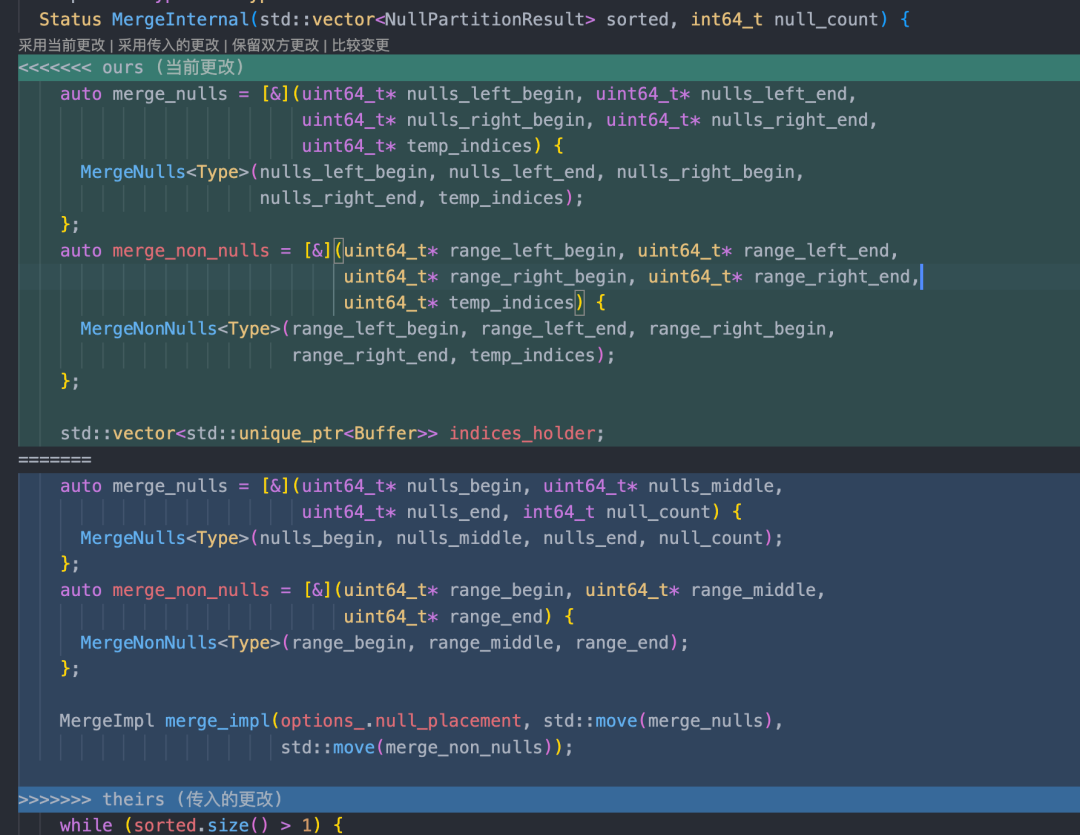Image resolution: width=1080 pixels, height=835 pixels.
Task: Click 'while' keyword in the loop statement
Action: [x=85, y=825]
